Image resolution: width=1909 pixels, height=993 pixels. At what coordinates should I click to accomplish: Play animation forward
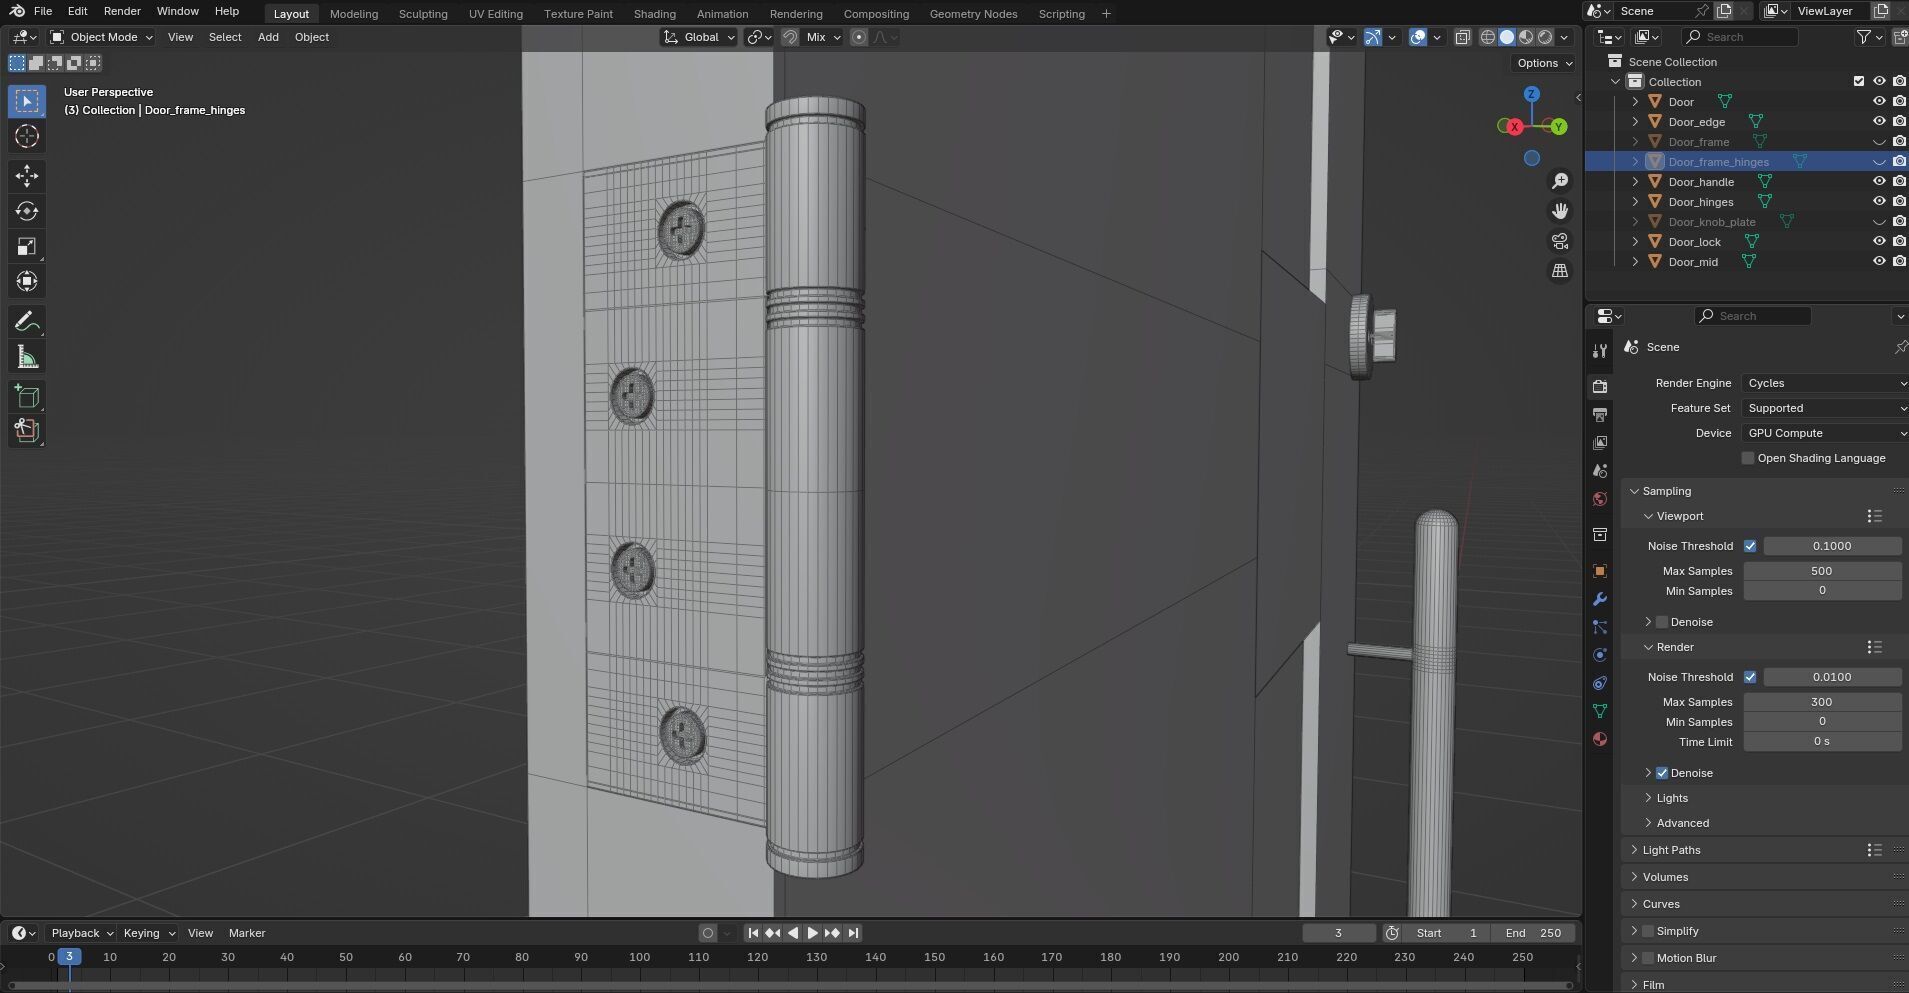(x=813, y=933)
